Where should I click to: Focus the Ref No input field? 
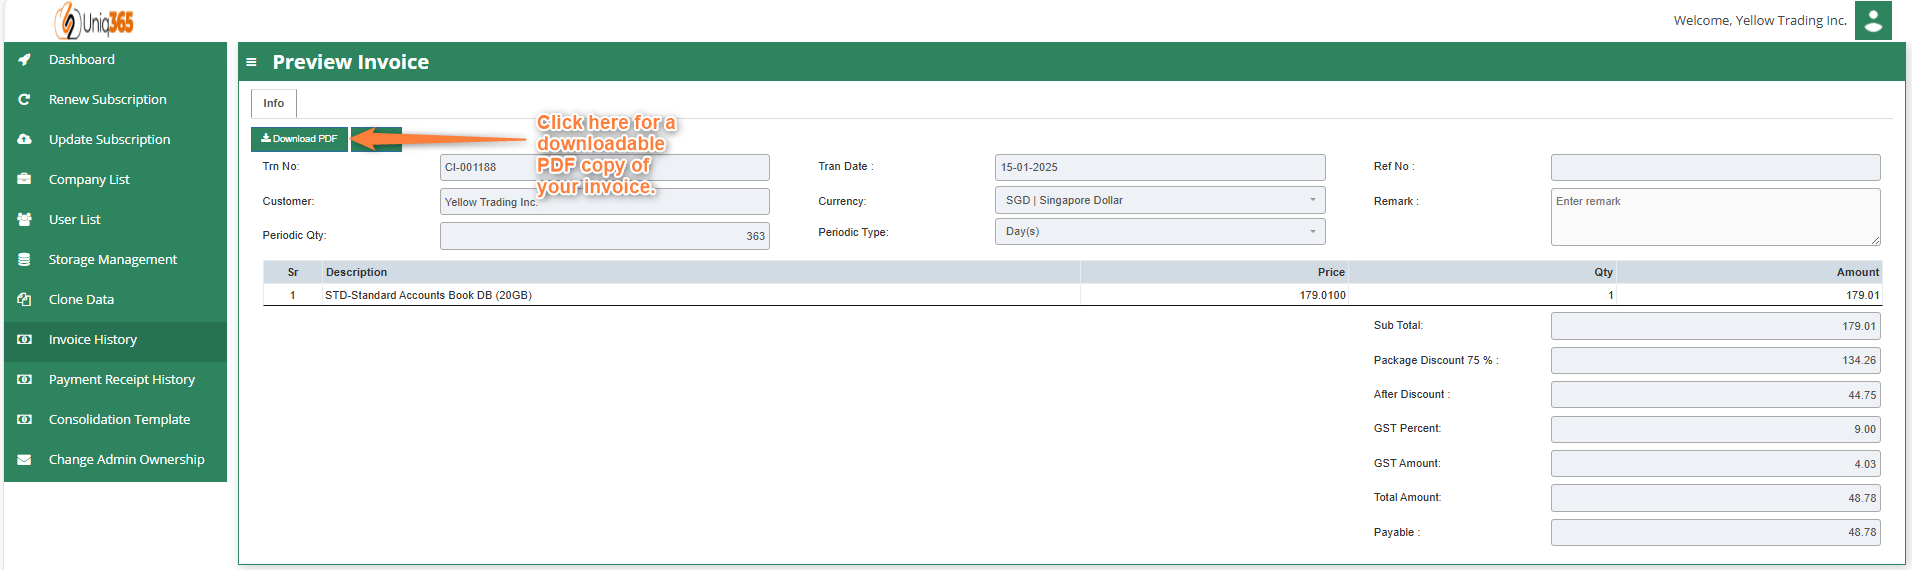pos(1714,167)
